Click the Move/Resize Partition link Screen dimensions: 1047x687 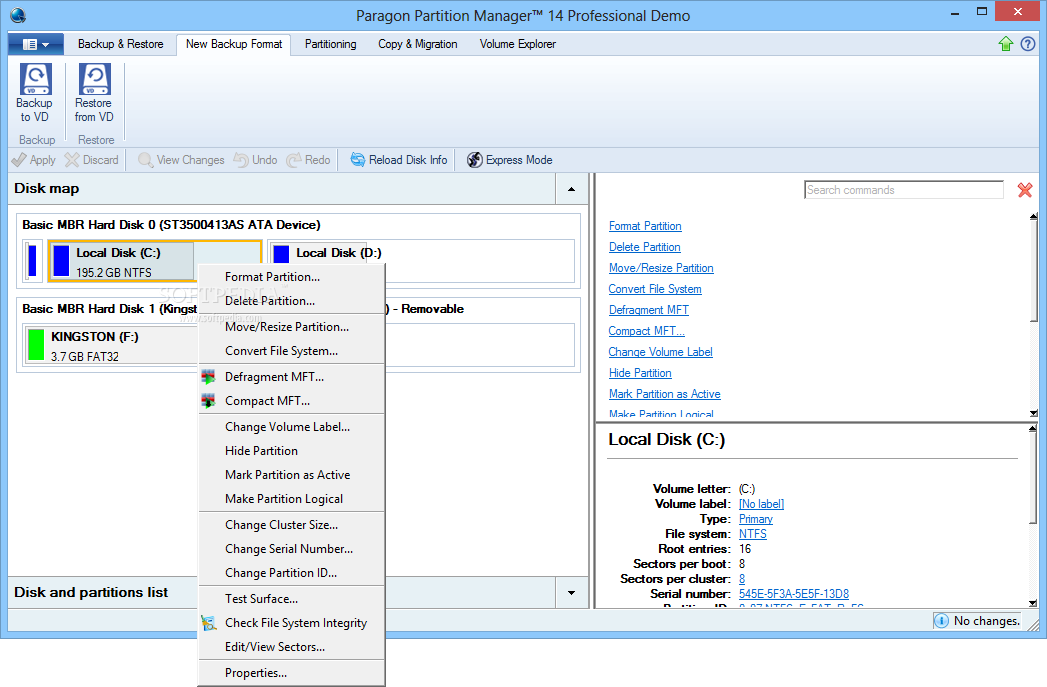[x=661, y=268]
